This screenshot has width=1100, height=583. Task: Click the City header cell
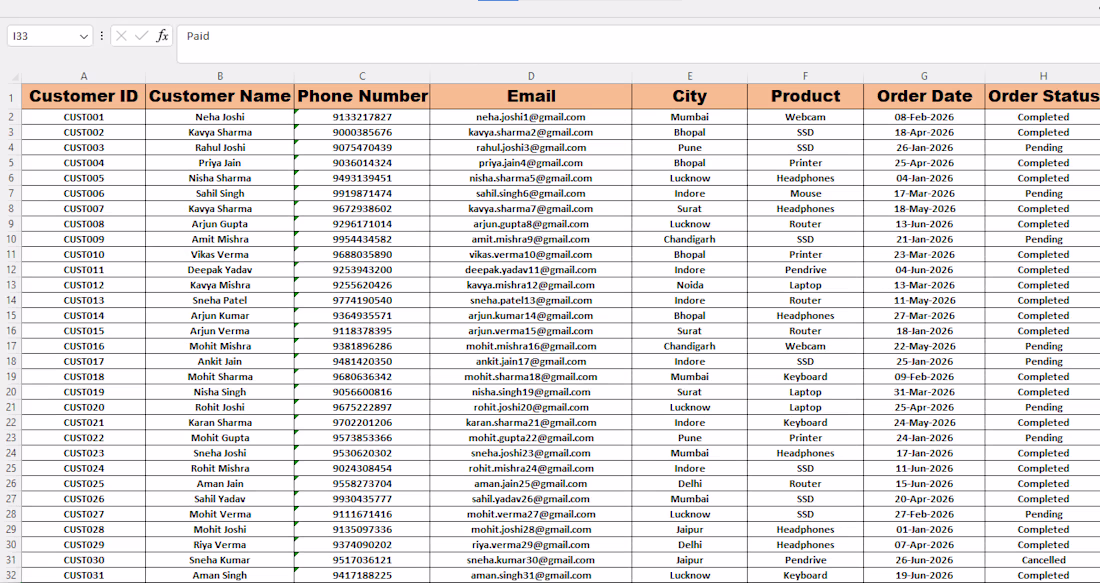(x=690, y=96)
